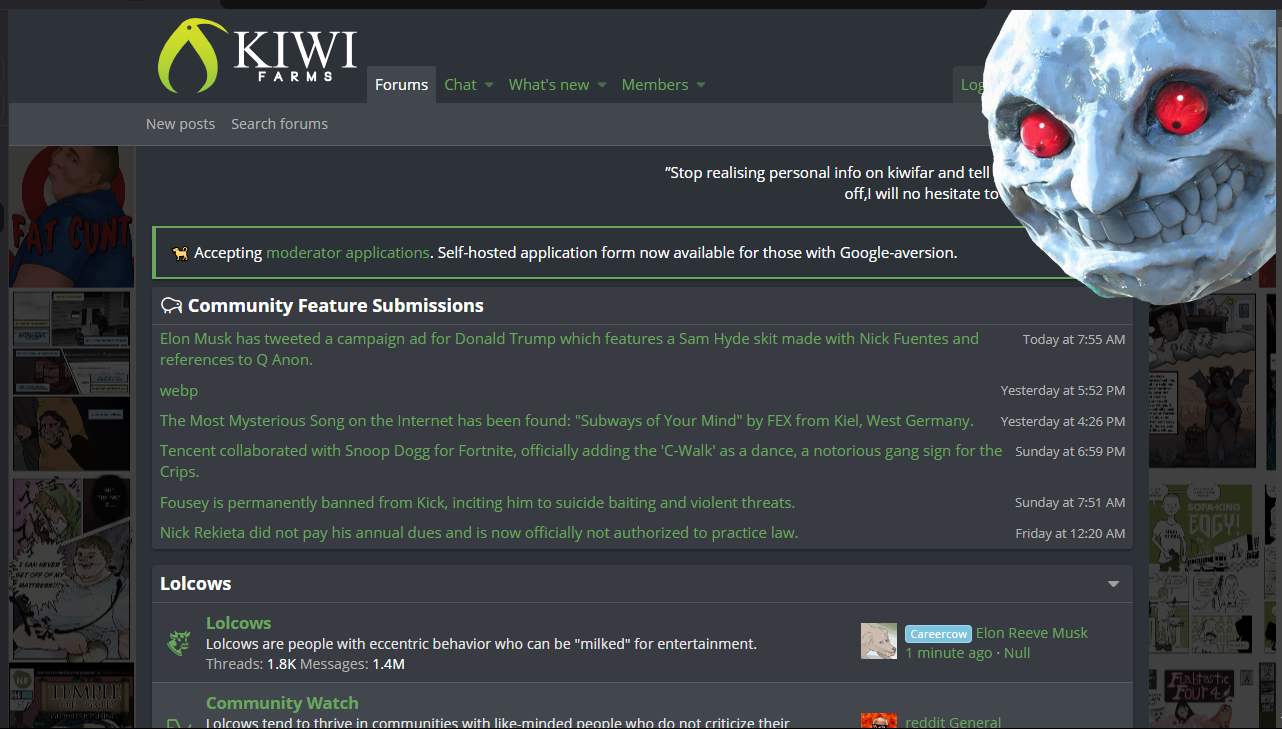
Task: Open user Null's profile
Action: click(x=1017, y=653)
